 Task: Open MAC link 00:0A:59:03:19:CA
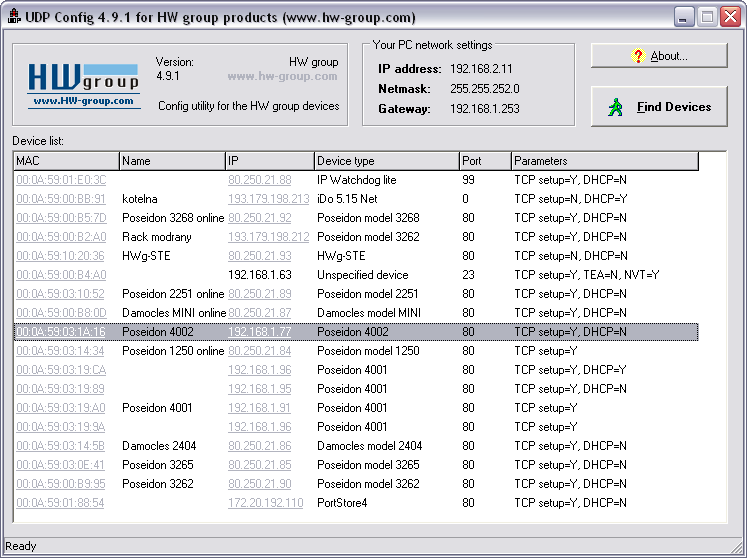pyautogui.click(x=61, y=370)
